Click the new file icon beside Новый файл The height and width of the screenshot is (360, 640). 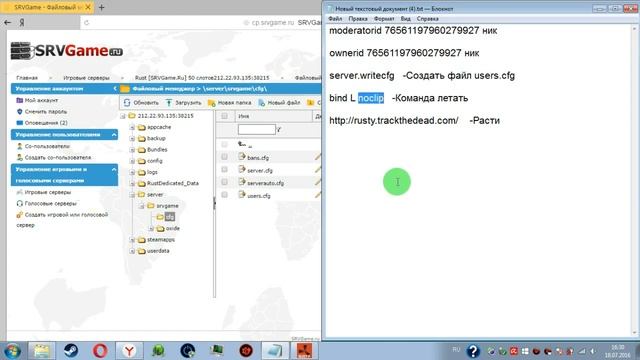click(x=262, y=103)
